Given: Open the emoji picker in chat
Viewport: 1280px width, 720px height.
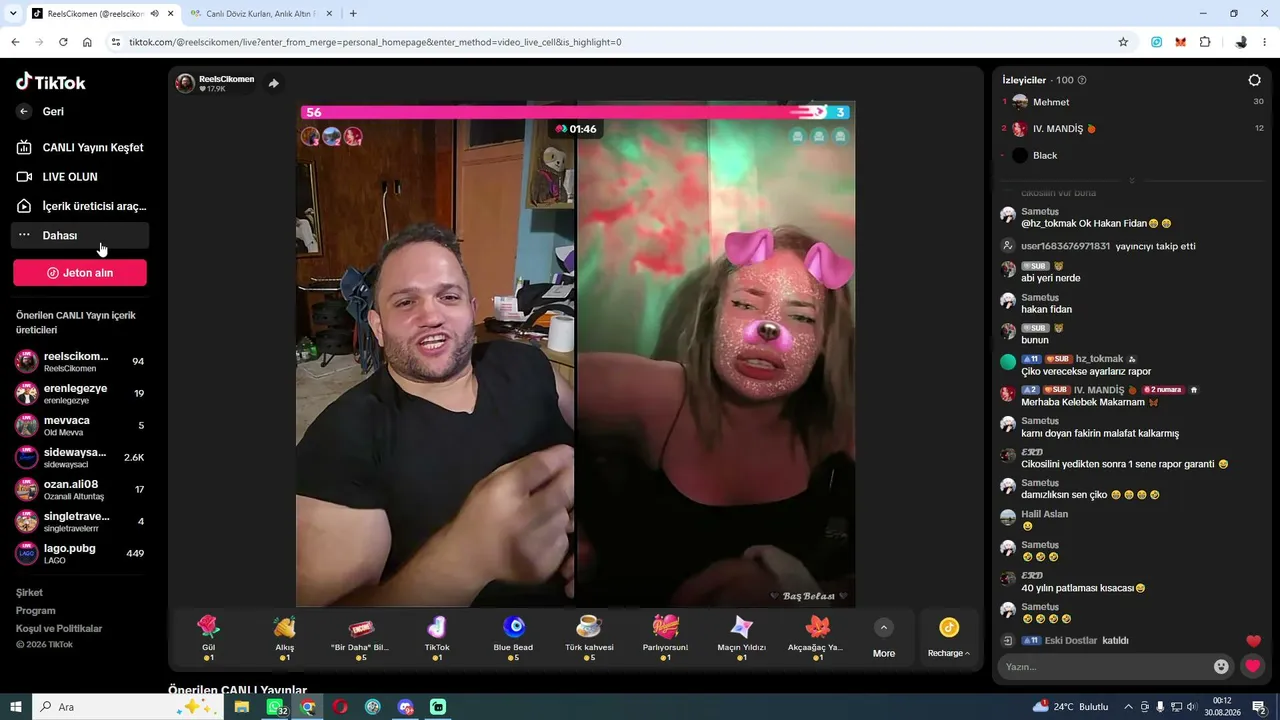Looking at the screenshot, I should tap(1221, 667).
